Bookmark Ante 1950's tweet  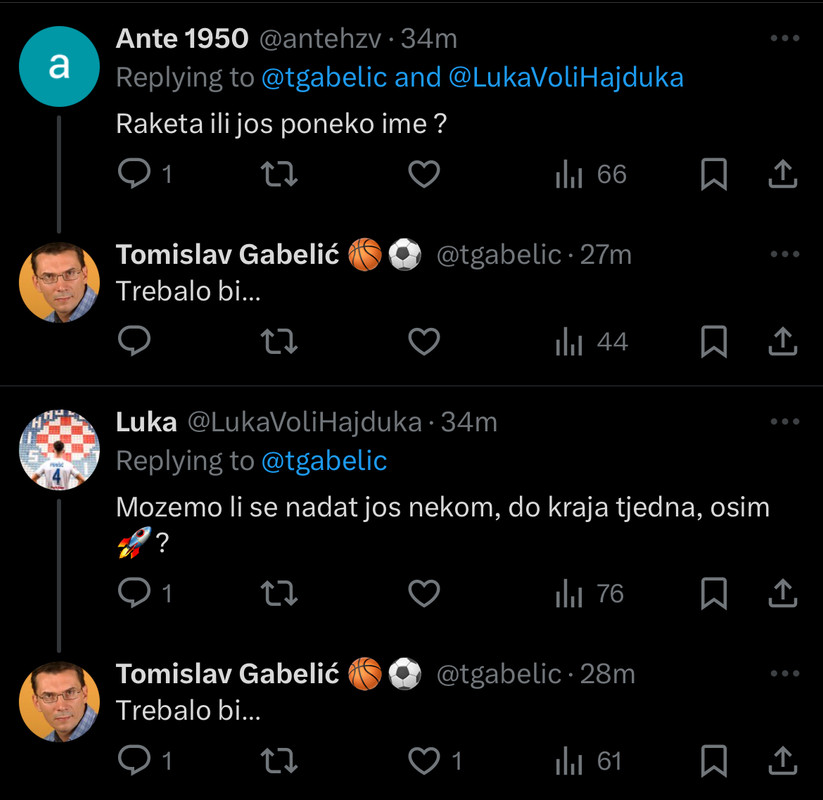click(x=713, y=175)
